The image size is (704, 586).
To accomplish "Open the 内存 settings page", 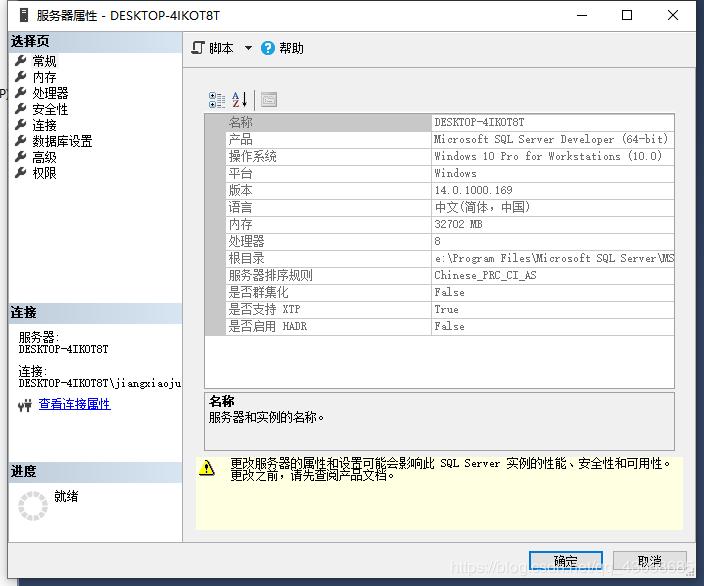I will pyautogui.click(x=44, y=77).
